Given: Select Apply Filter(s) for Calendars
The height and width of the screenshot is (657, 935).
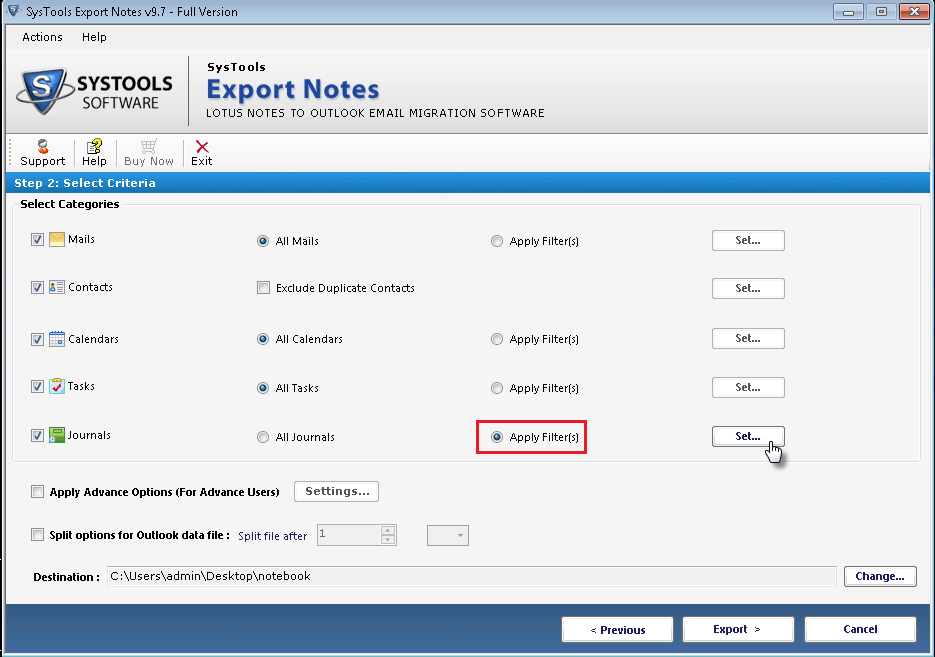Looking at the screenshot, I should click(x=496, y=339).
